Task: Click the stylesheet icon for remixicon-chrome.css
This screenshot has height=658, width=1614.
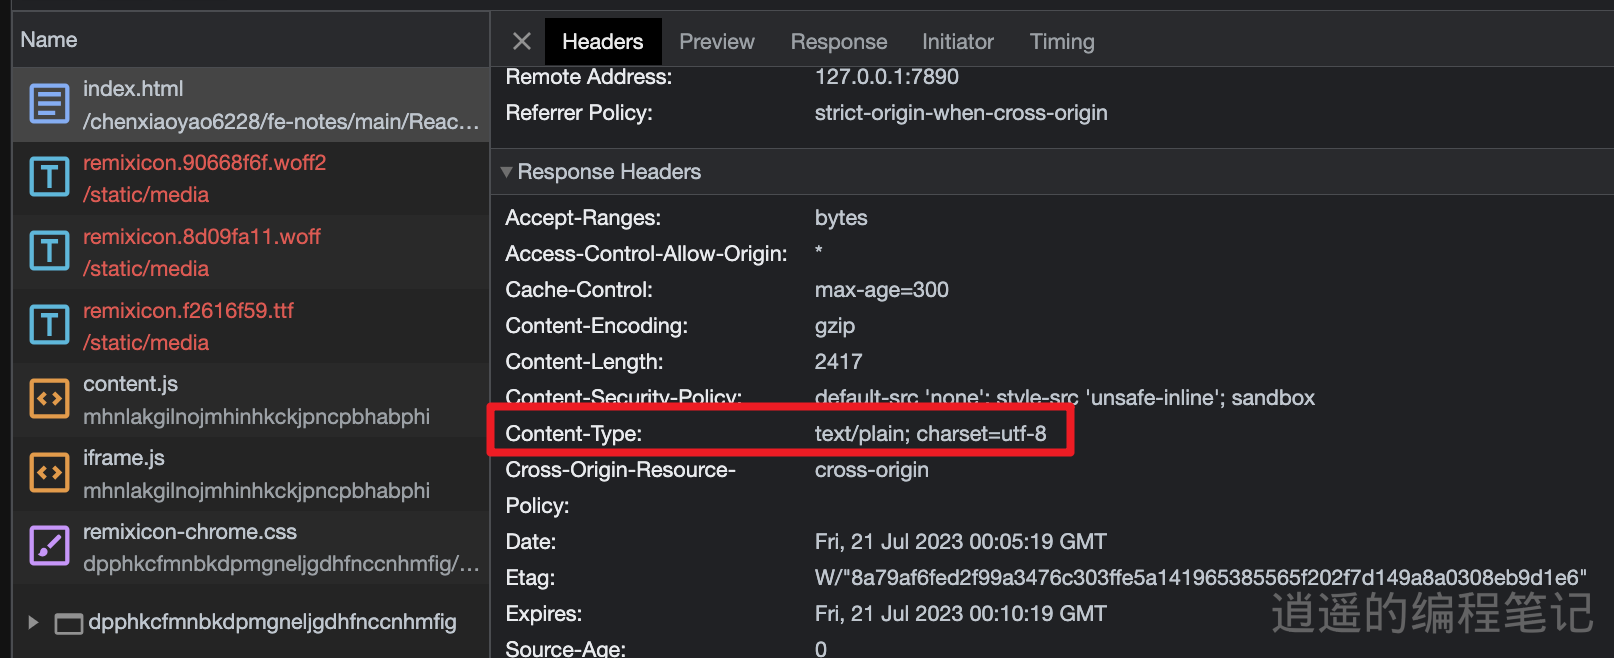Action: point(49,547)
